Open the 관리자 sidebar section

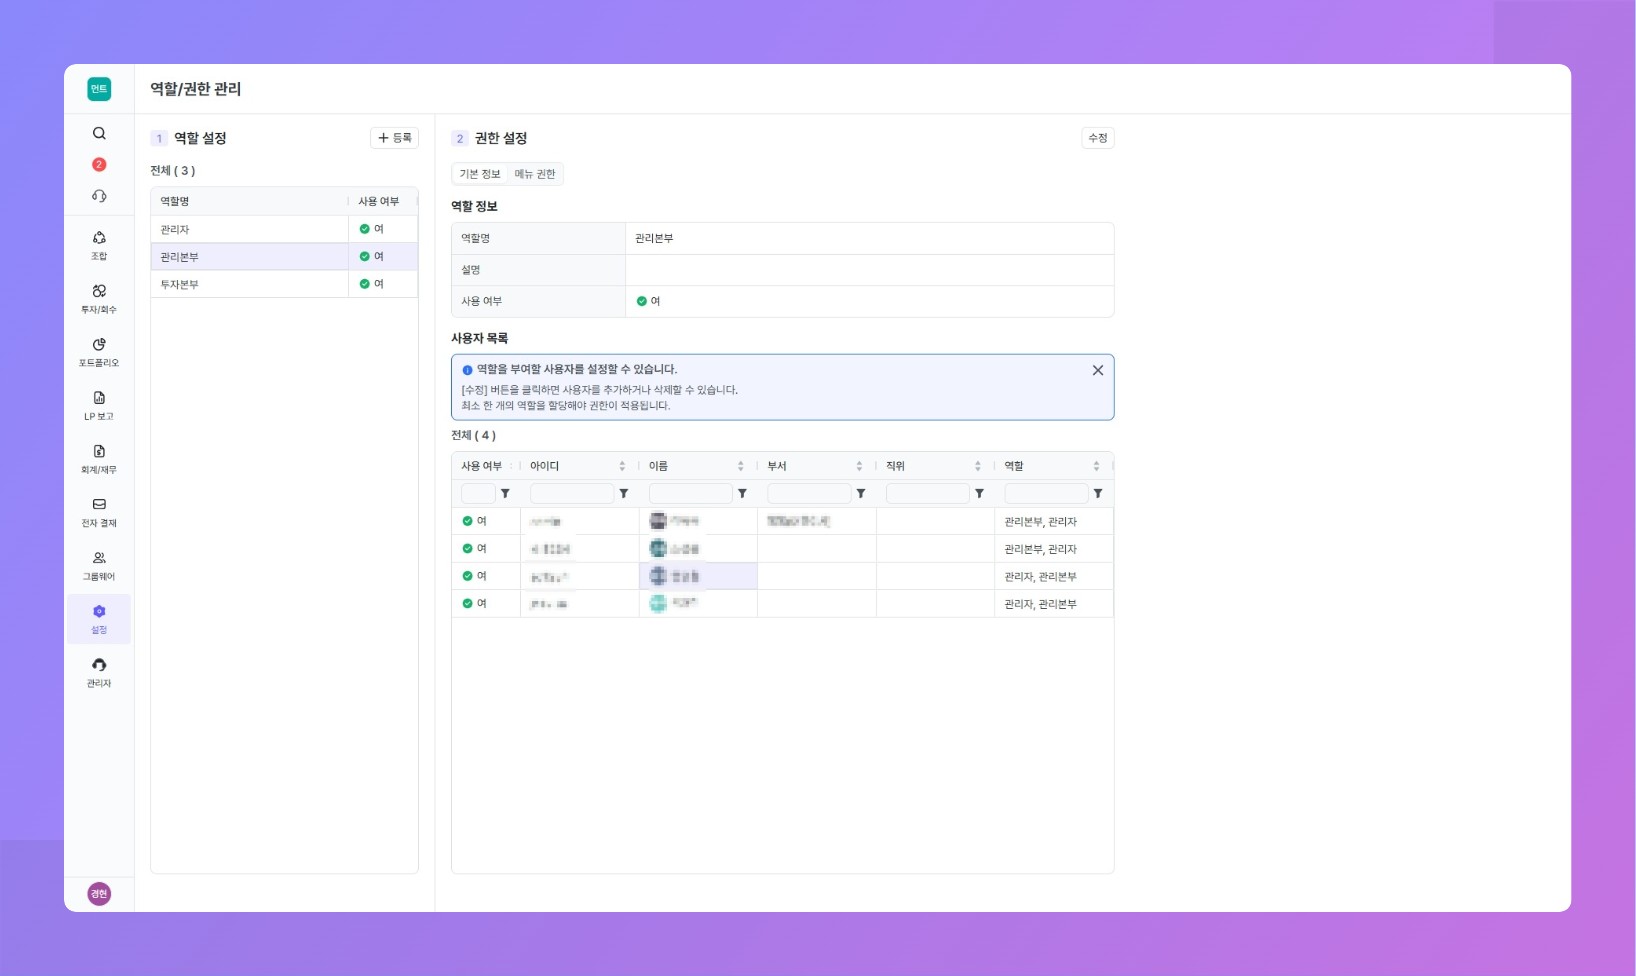(99, 673)
